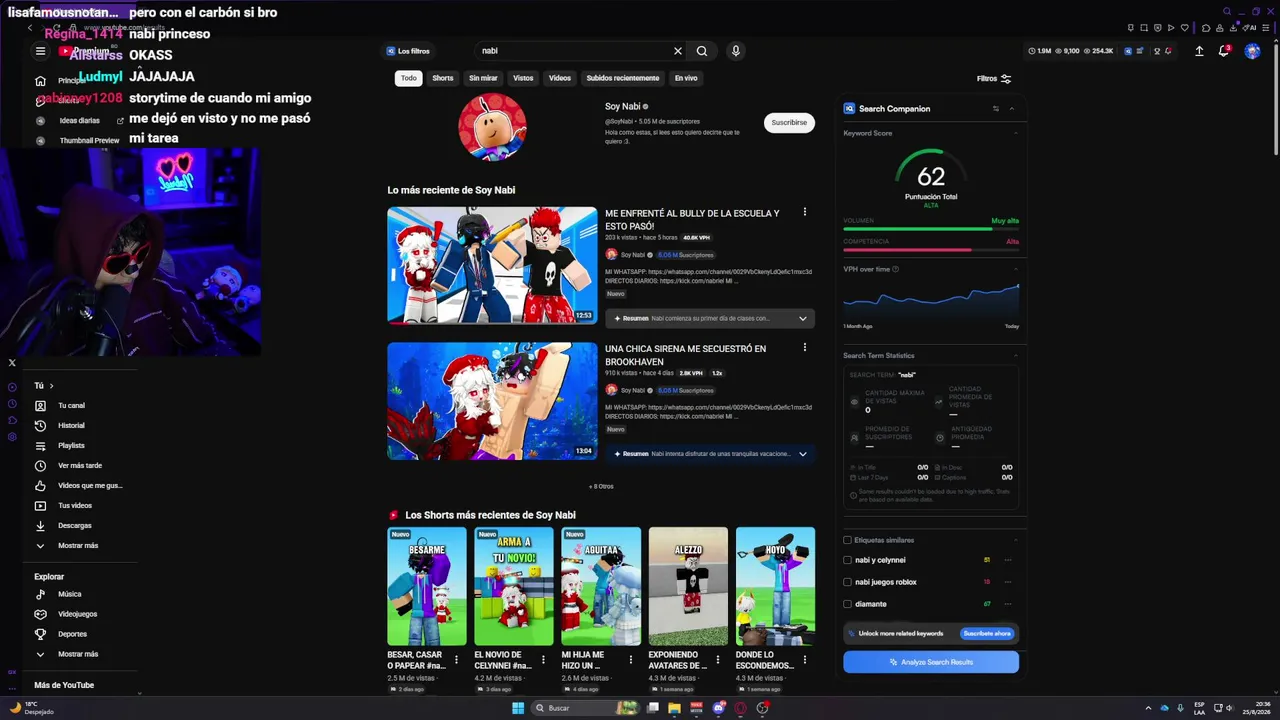This screenshot has height=720, width=1280.
Task: Open more options for 'nabi y celynnei'
Action: pyautogui.click(x=1008, y=560)
